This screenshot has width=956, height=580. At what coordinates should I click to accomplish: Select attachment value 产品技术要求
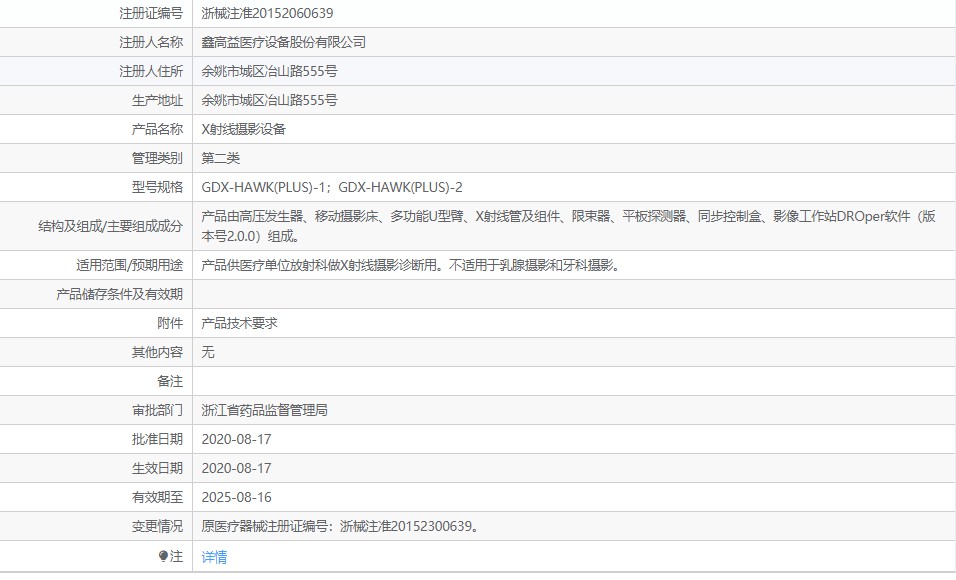(240, 323)
